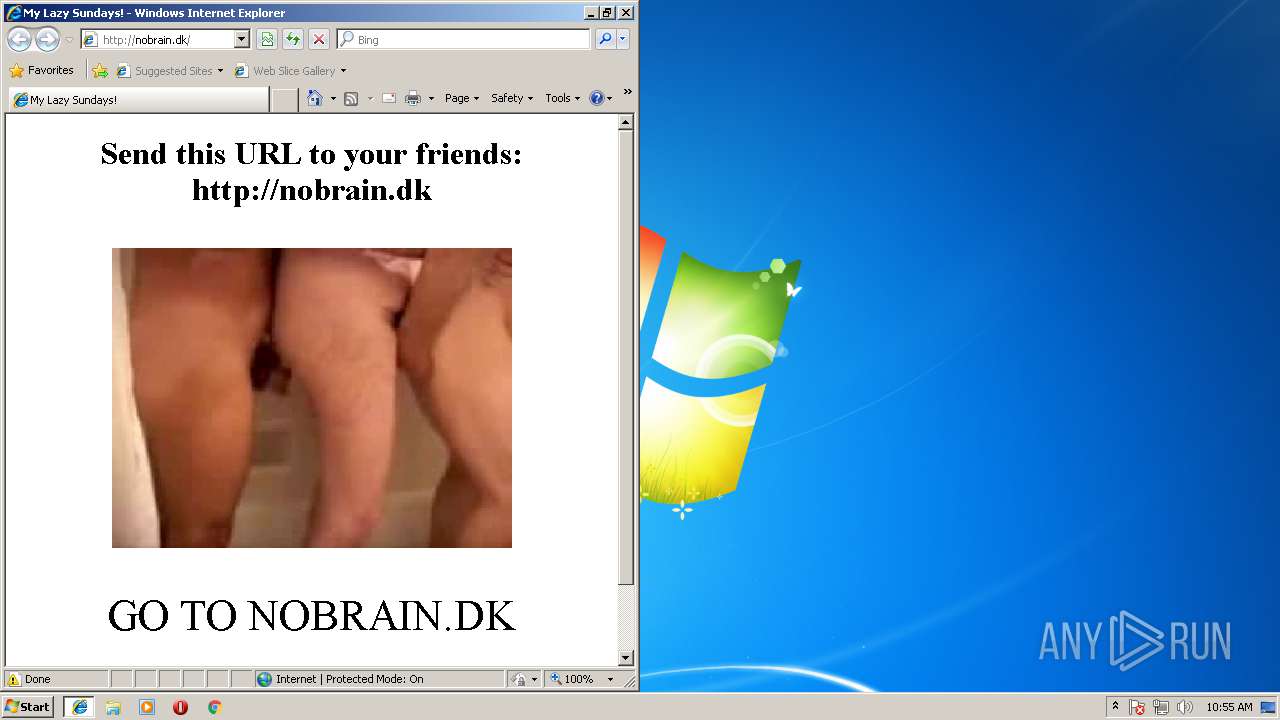This screenshot has height=720, width=1280.
Task: Open the Windows Start menu
Action: (28, 707)
